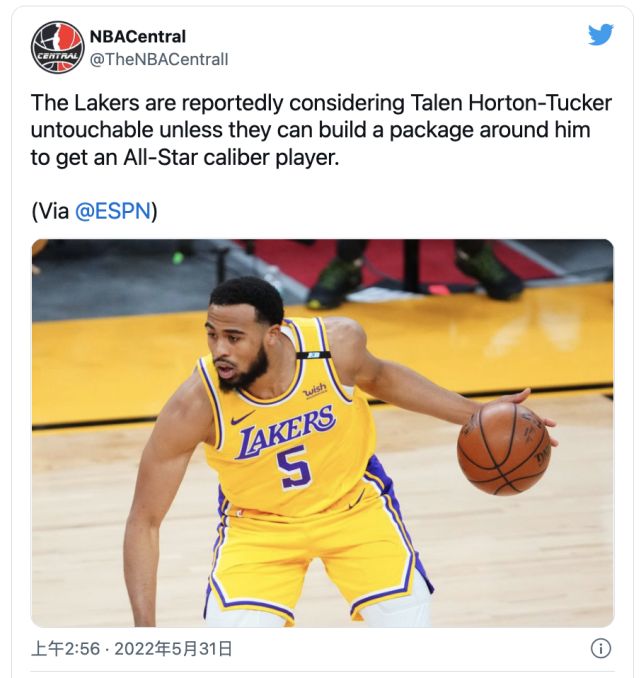This screenshot has height=678, width=641.
Task: Click the phrase 'All-Star caliber player'
Action: click(231, 157)
